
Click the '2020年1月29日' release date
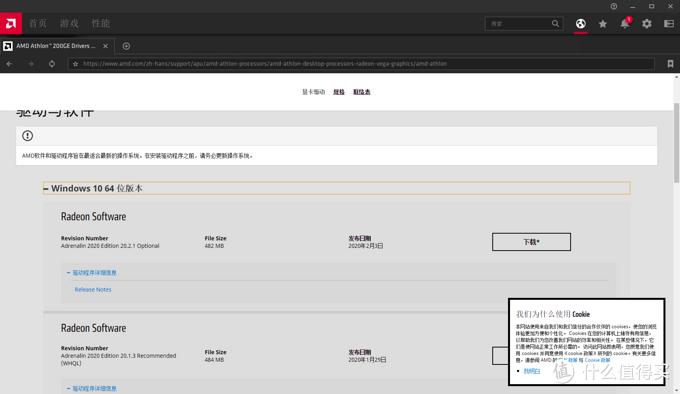tap(367, 360)
